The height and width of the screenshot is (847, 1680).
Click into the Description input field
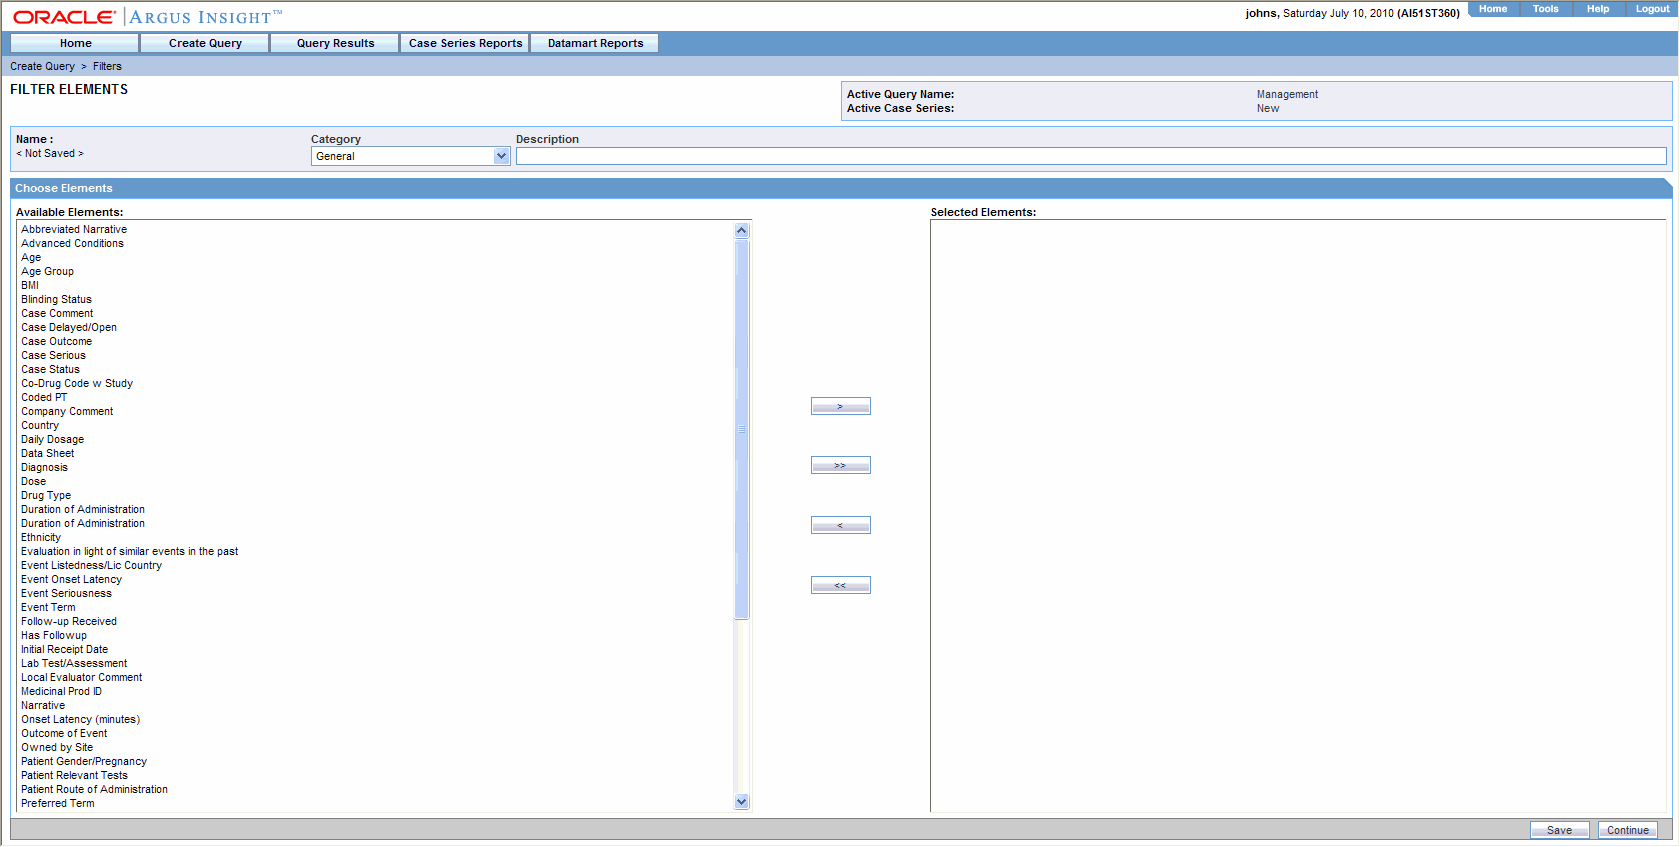(x=1091, y=156)
